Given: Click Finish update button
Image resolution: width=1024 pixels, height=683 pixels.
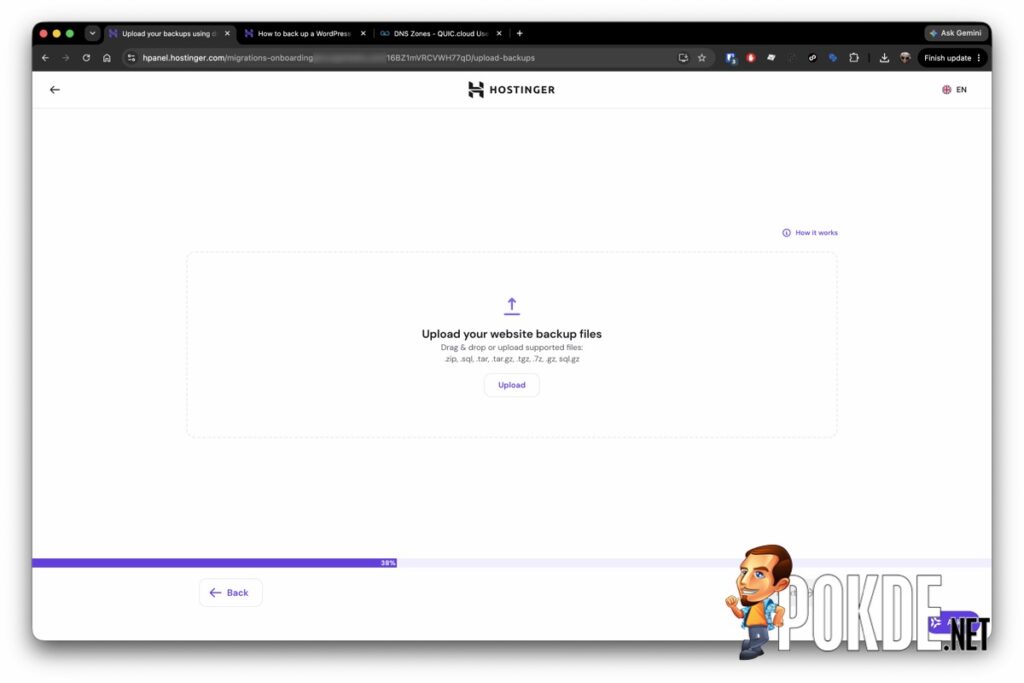Looking at the screenshot, I should point(952,57).
